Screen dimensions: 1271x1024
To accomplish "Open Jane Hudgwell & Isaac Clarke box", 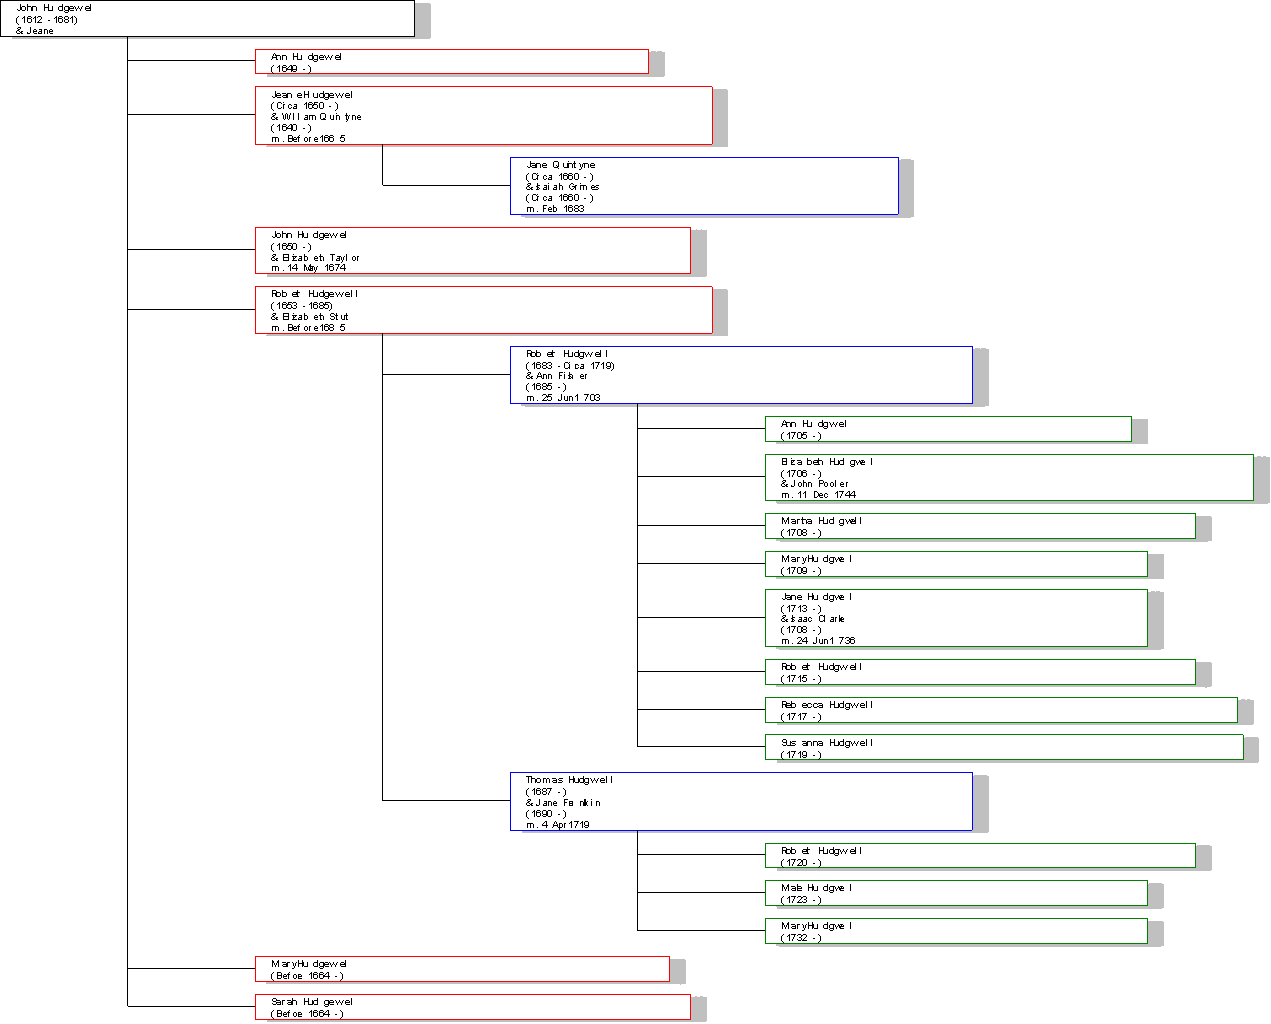I will [x=956, y=618].
